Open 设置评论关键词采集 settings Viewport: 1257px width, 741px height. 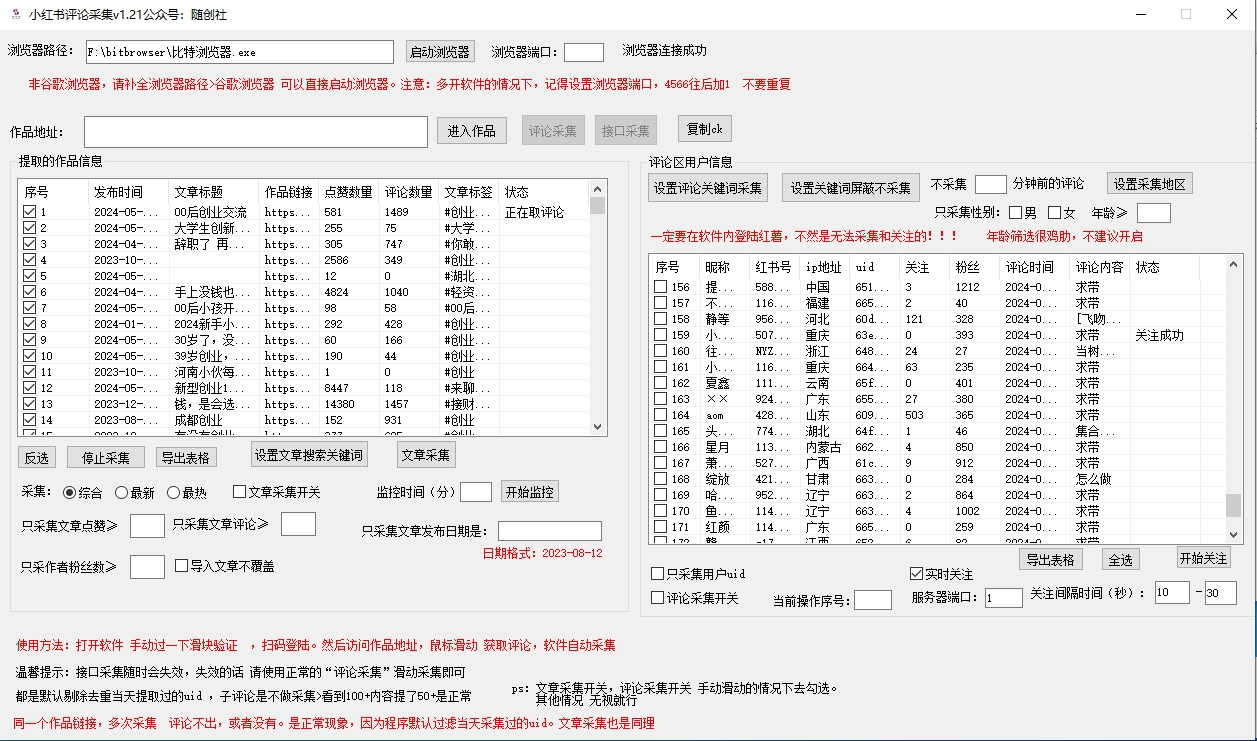click(x=707, y=187)
